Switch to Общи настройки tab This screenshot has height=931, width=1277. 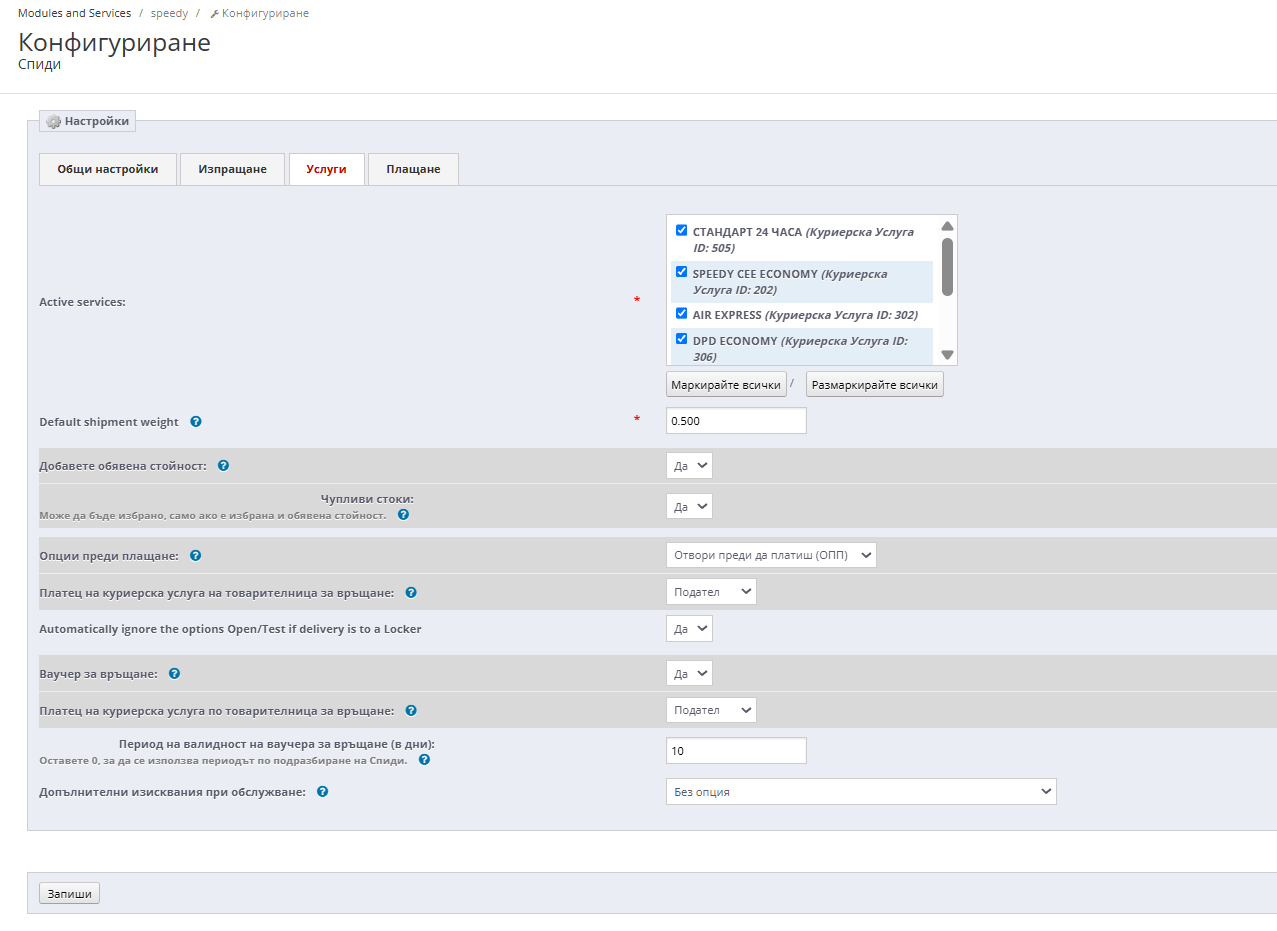tap(108, 169)
